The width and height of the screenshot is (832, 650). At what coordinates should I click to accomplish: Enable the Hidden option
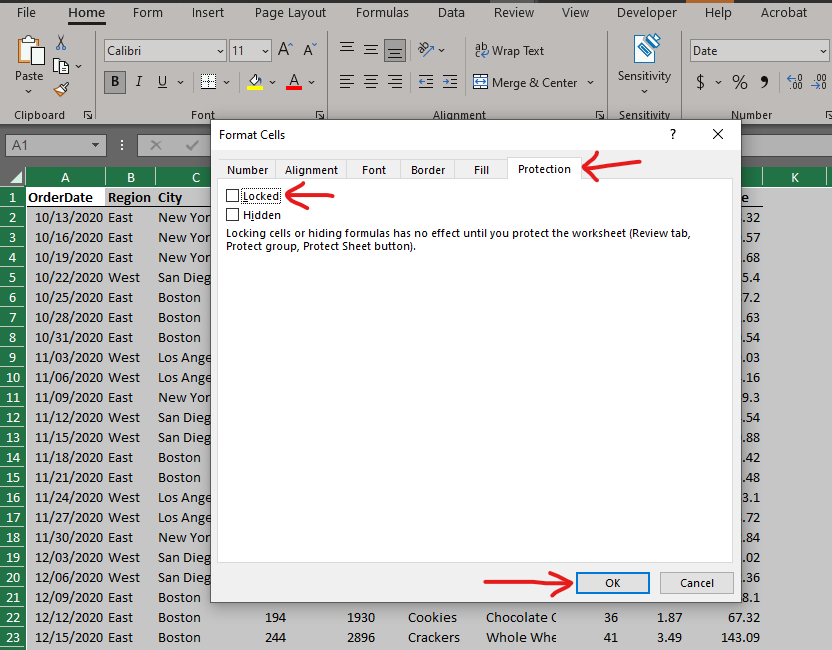tap(232, 214)
